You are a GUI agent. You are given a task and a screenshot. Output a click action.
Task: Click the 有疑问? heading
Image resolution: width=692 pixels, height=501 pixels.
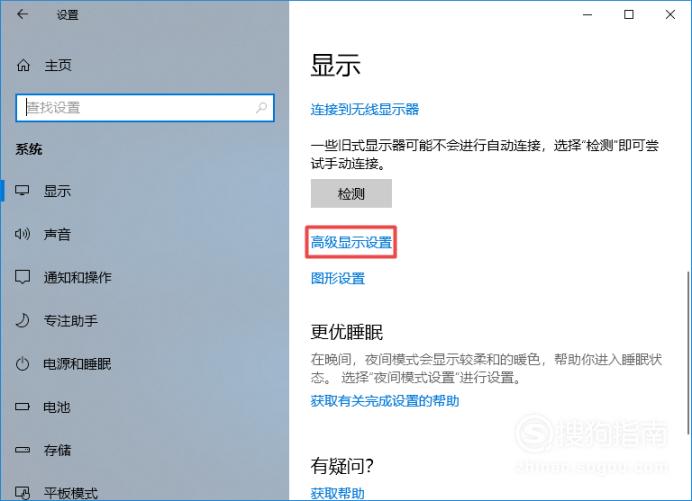pos(342,466)
